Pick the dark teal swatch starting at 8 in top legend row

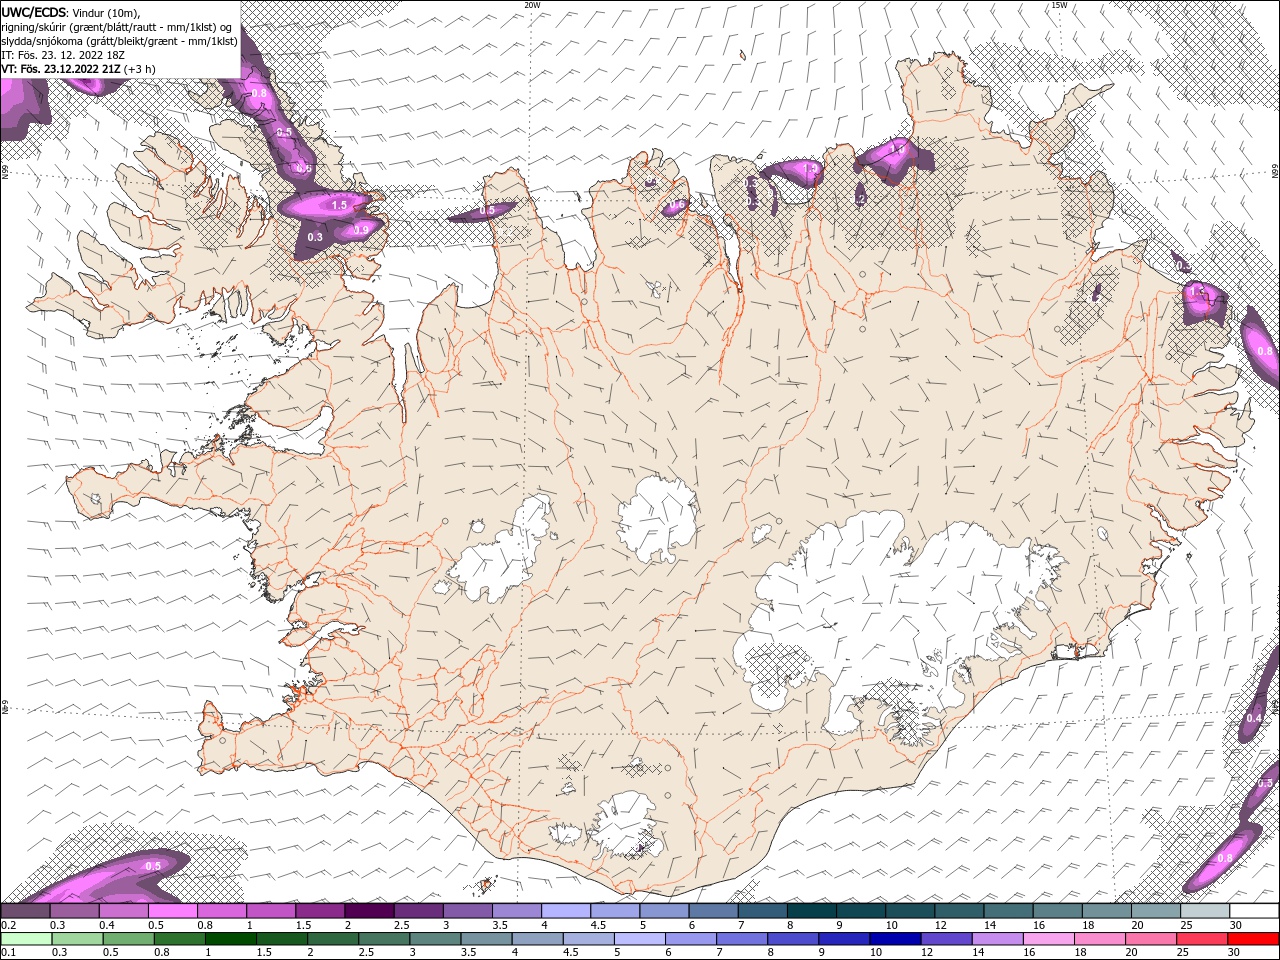pos(811,911)
